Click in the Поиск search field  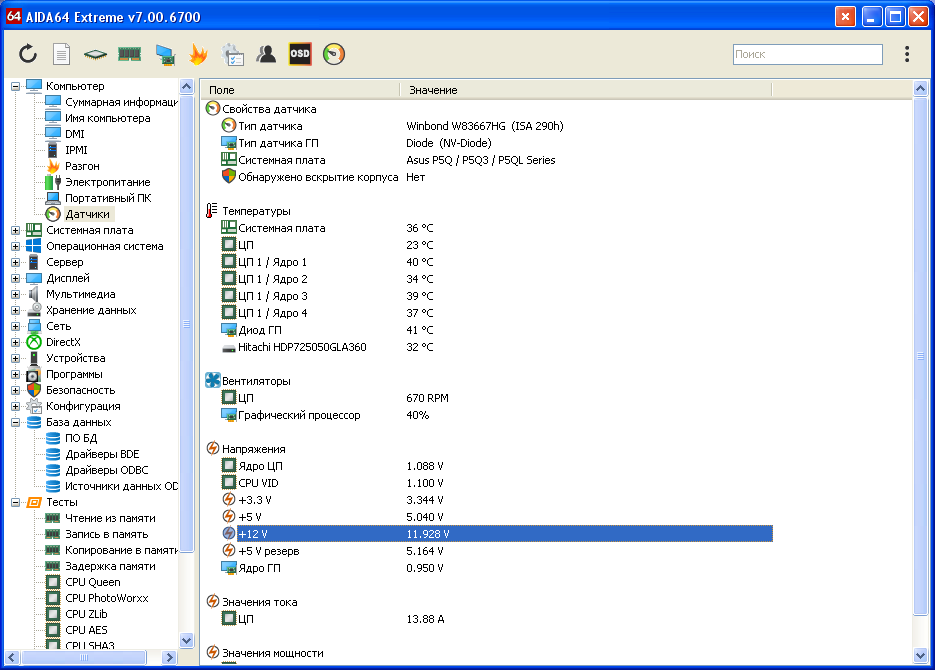point(807,54)
